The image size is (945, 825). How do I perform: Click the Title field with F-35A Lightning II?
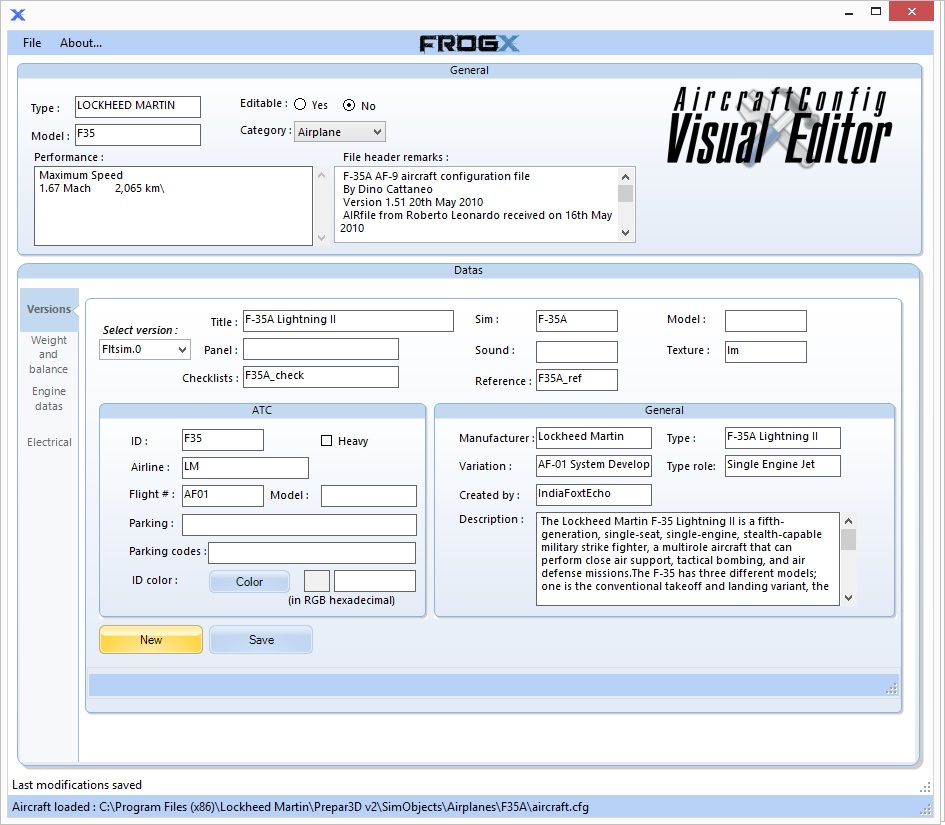coord(348,321)
